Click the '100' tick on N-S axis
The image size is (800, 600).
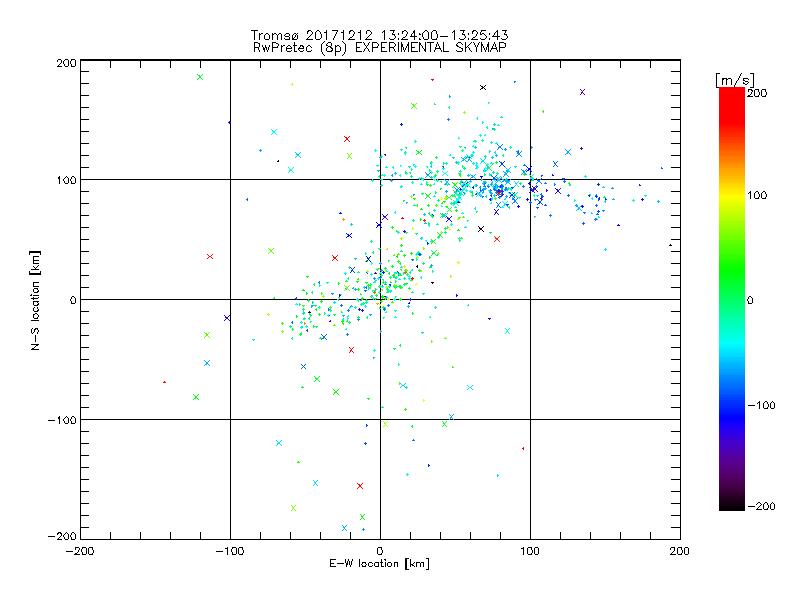coord(66,180)
